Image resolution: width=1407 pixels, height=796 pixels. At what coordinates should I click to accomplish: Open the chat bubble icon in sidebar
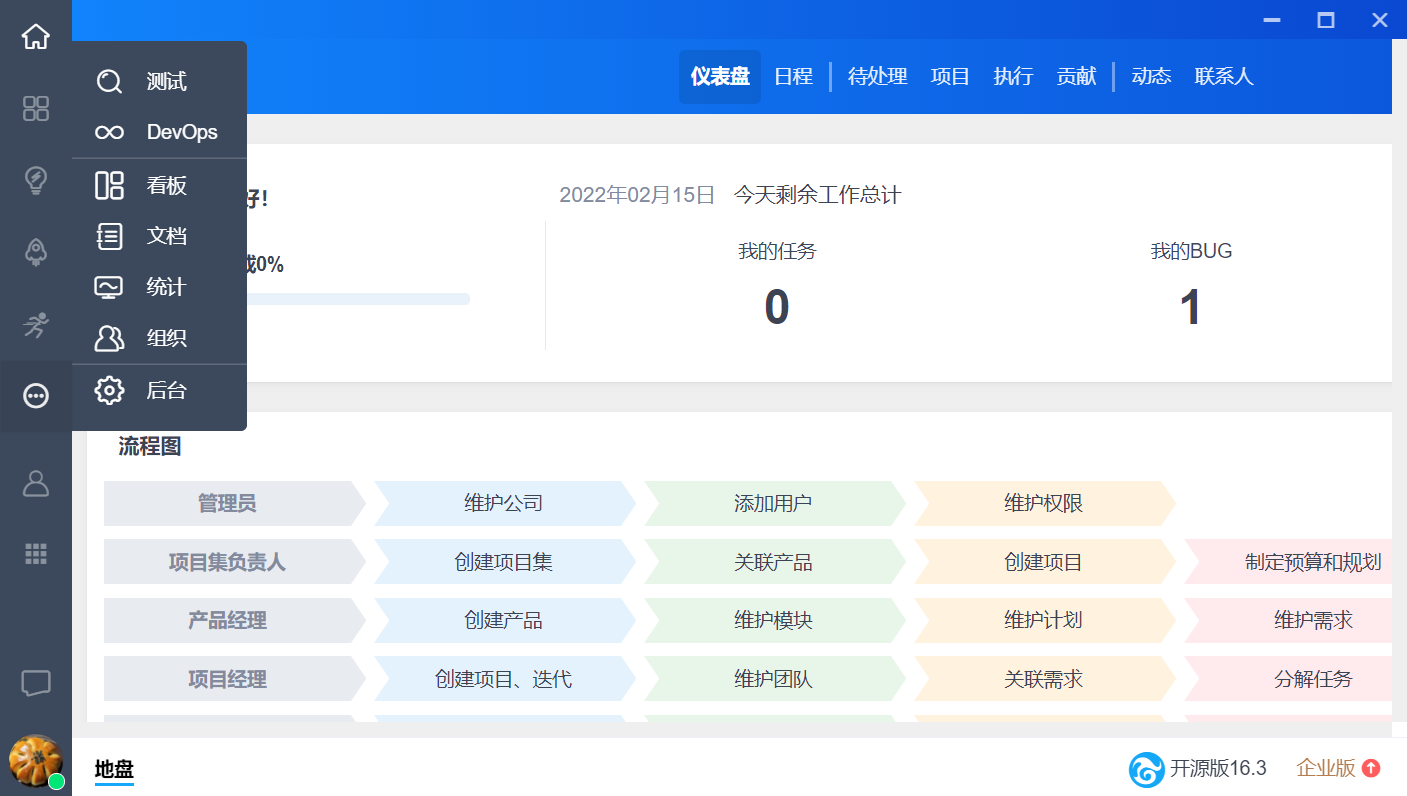coord(36,683)
